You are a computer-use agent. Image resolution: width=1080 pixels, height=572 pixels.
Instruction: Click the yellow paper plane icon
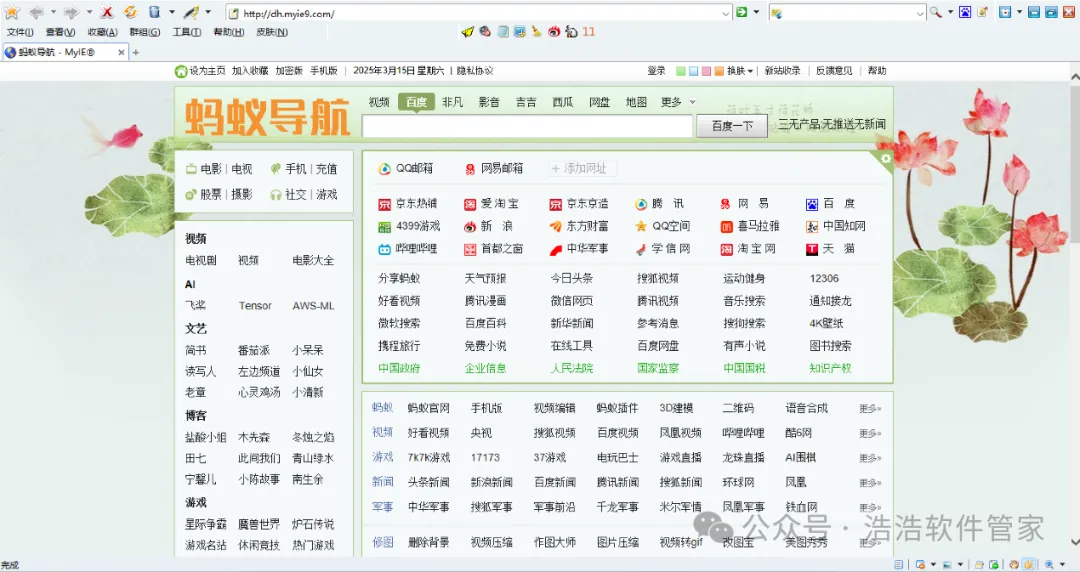coord(468,32)
